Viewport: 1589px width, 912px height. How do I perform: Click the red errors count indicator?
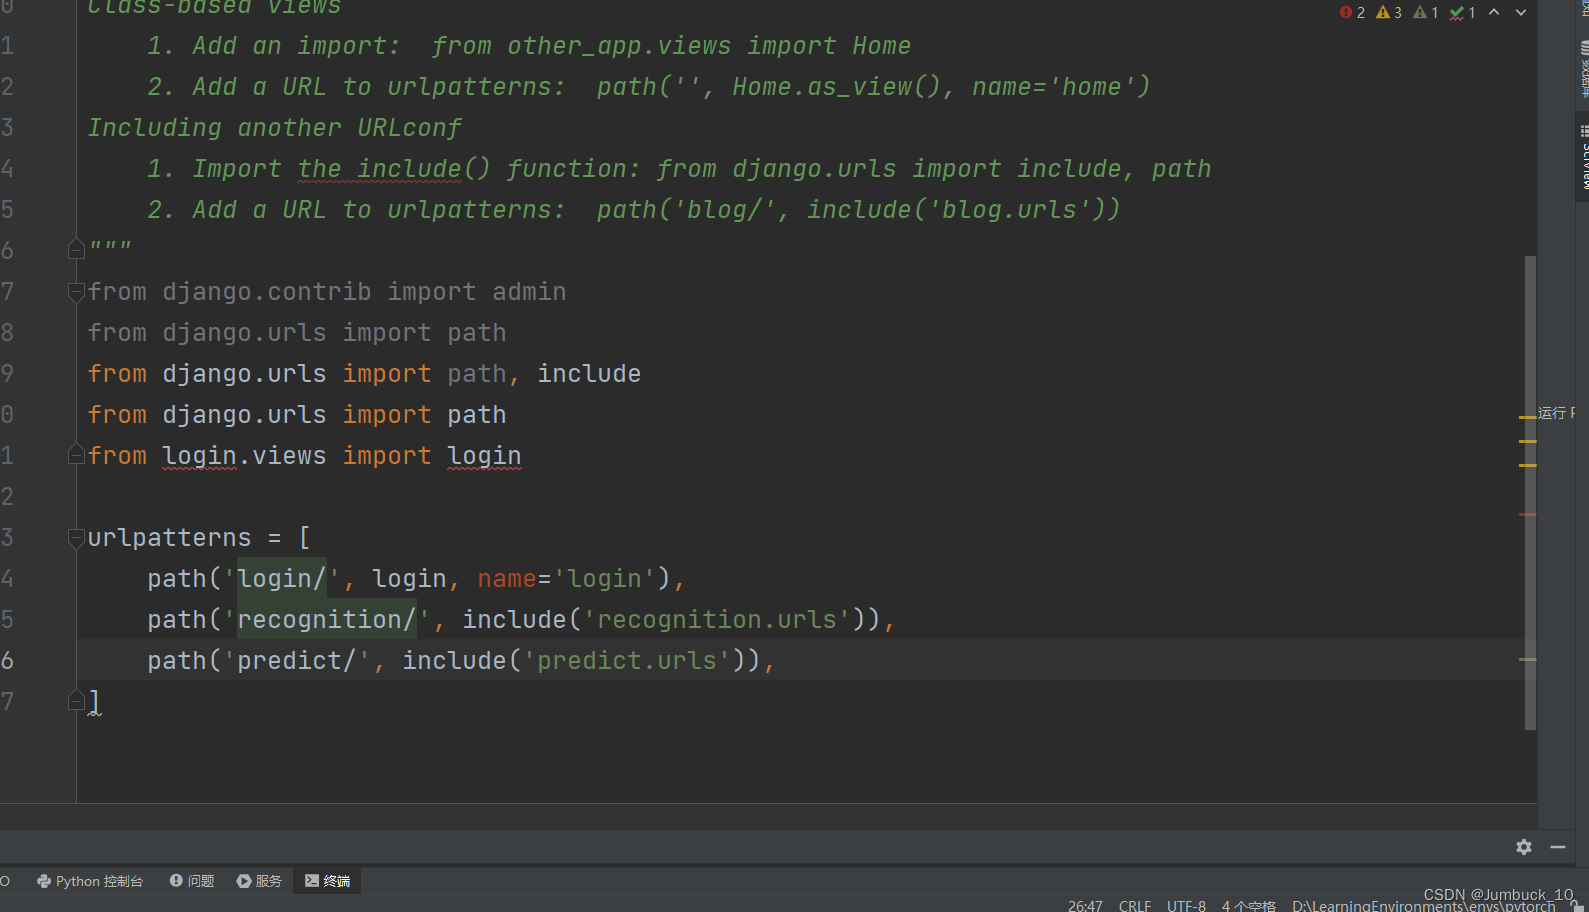coord(1352,12)
